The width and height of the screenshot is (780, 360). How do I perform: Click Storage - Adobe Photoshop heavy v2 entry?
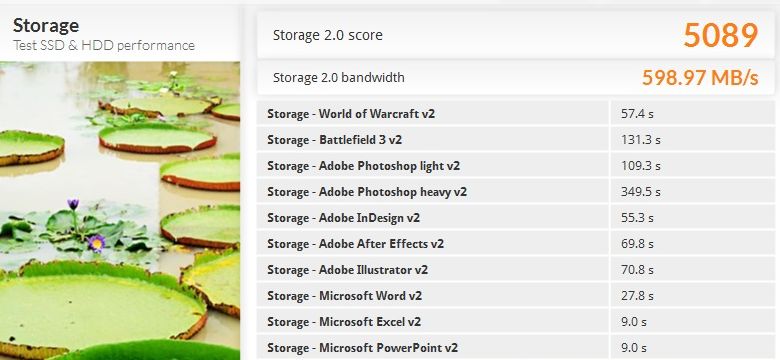(516, 192)
